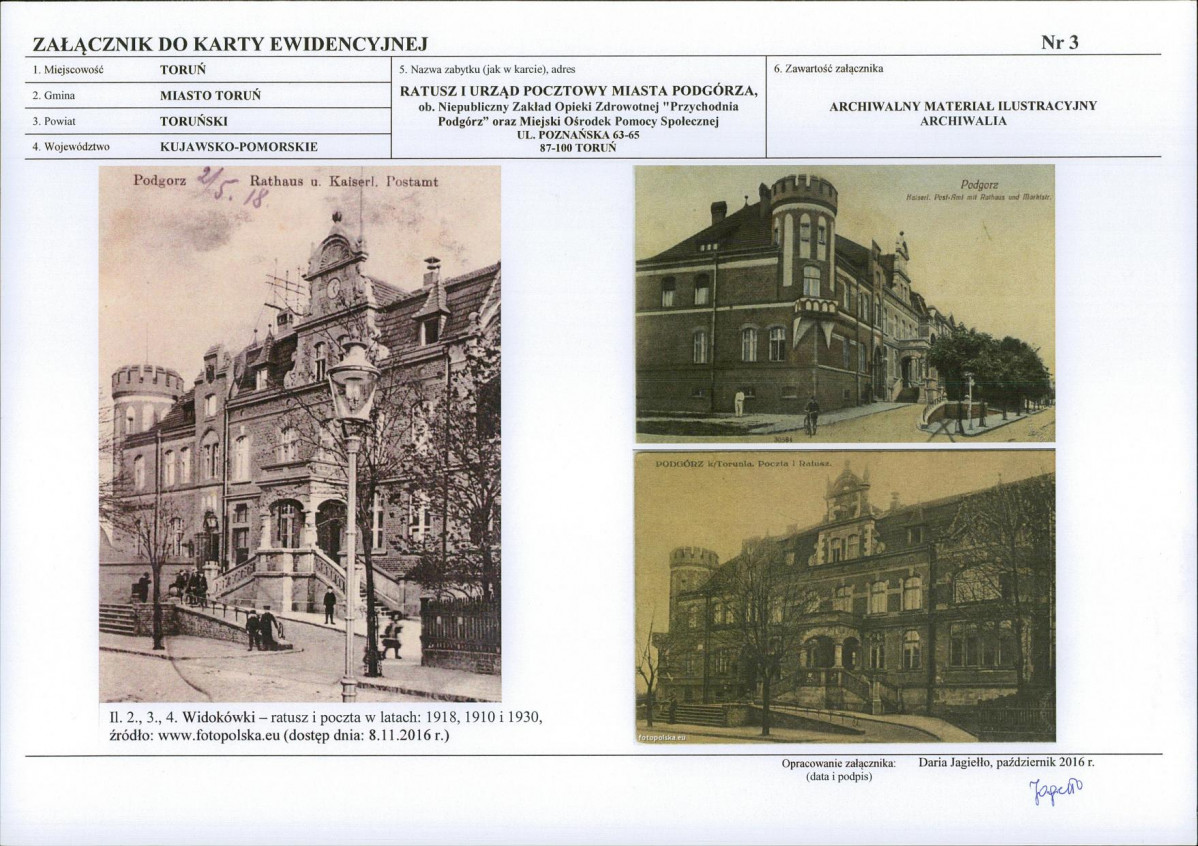Select the TORUŃSKI powiat field value
Image resolution: width=1198 pixels, height=846 pixels.
click(x=193, y=122)
